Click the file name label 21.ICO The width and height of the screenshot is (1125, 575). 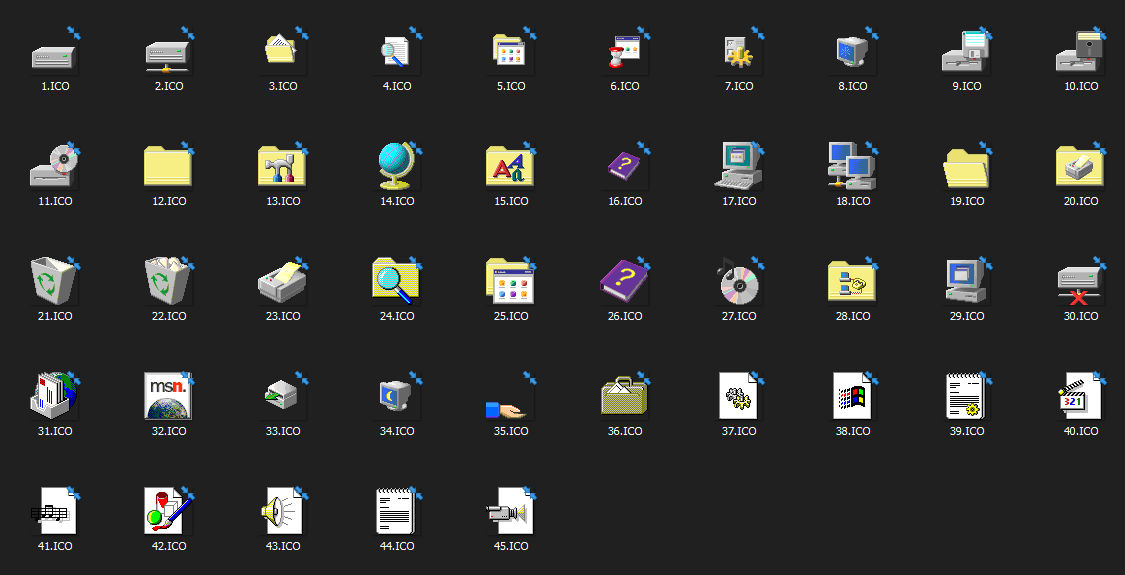(x=55, y=316)
